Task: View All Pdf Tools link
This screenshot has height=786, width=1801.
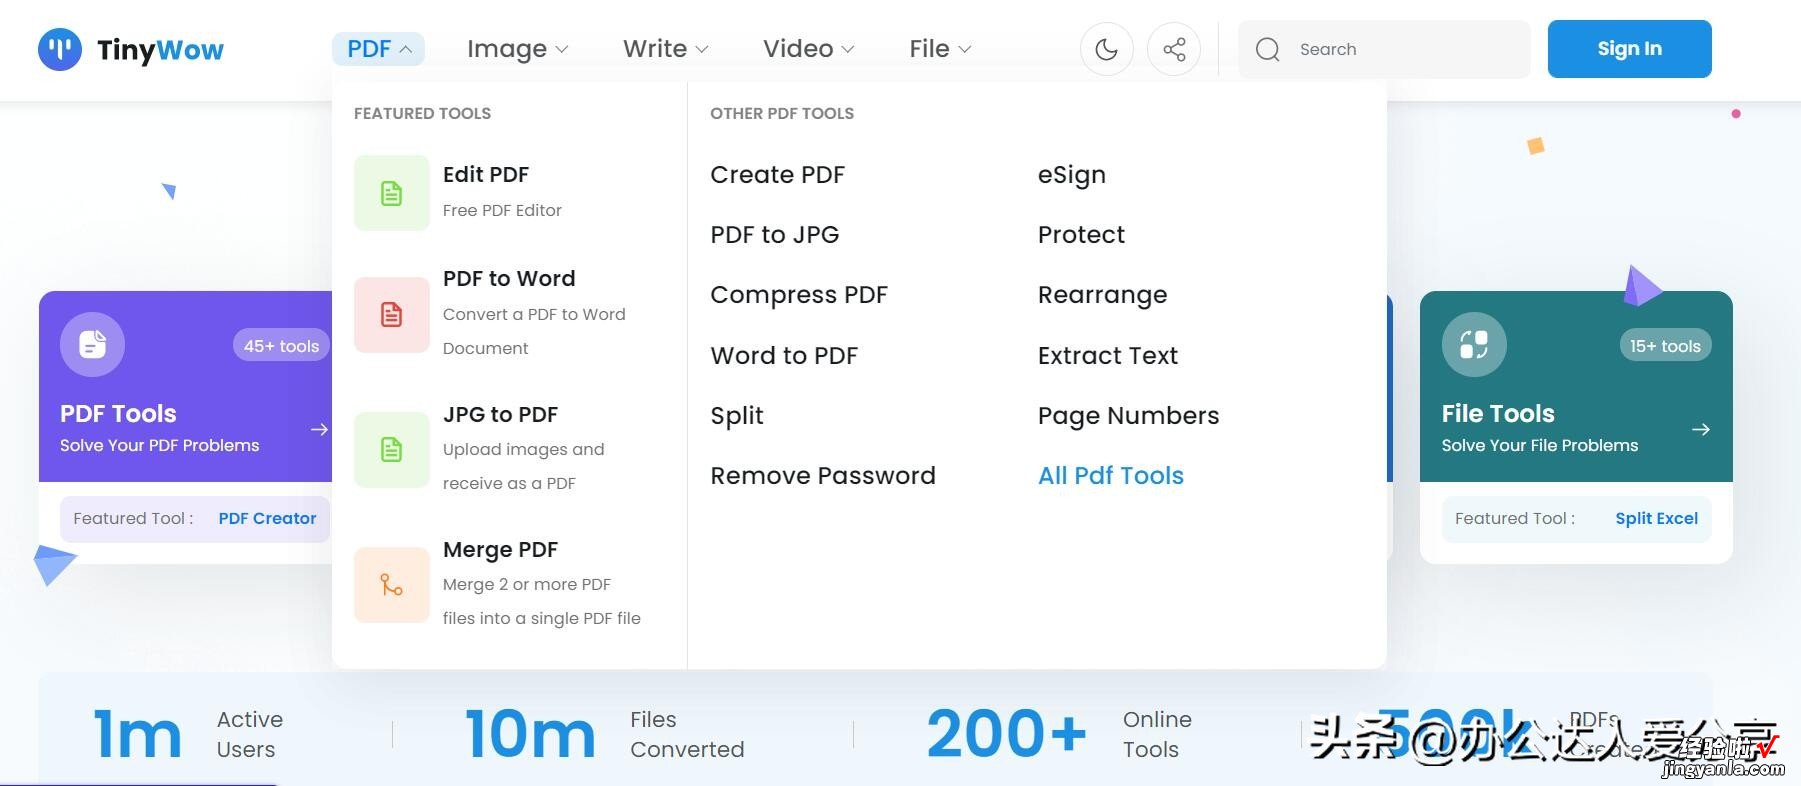Action: 1111,476
